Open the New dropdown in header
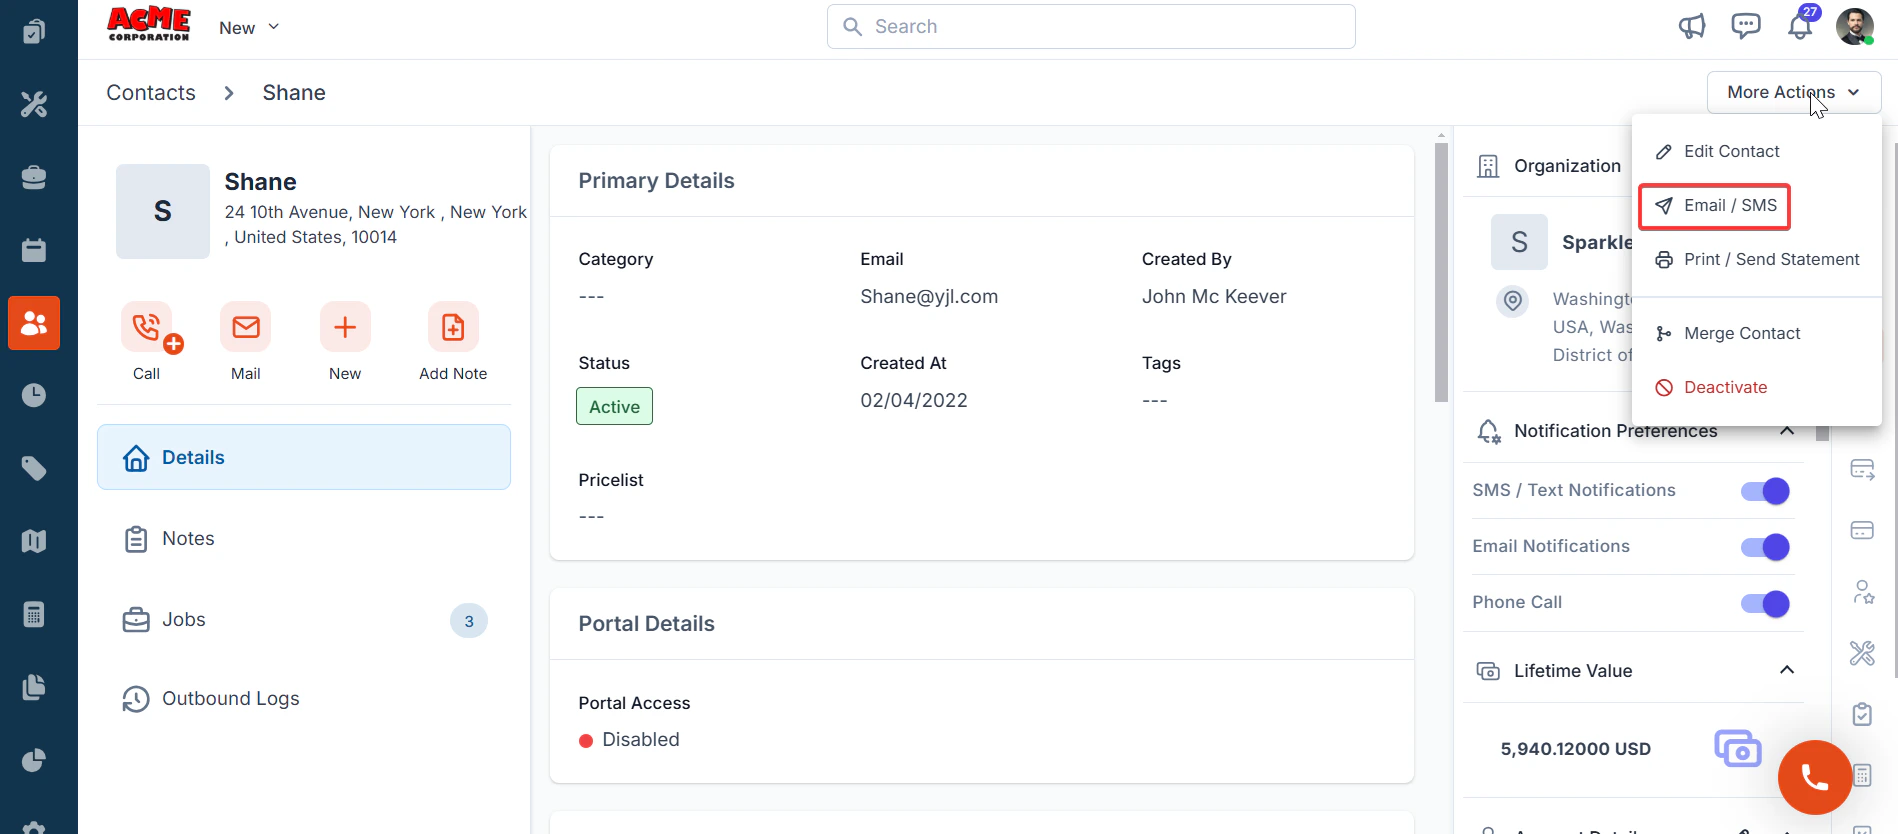 tap(249, 28)
